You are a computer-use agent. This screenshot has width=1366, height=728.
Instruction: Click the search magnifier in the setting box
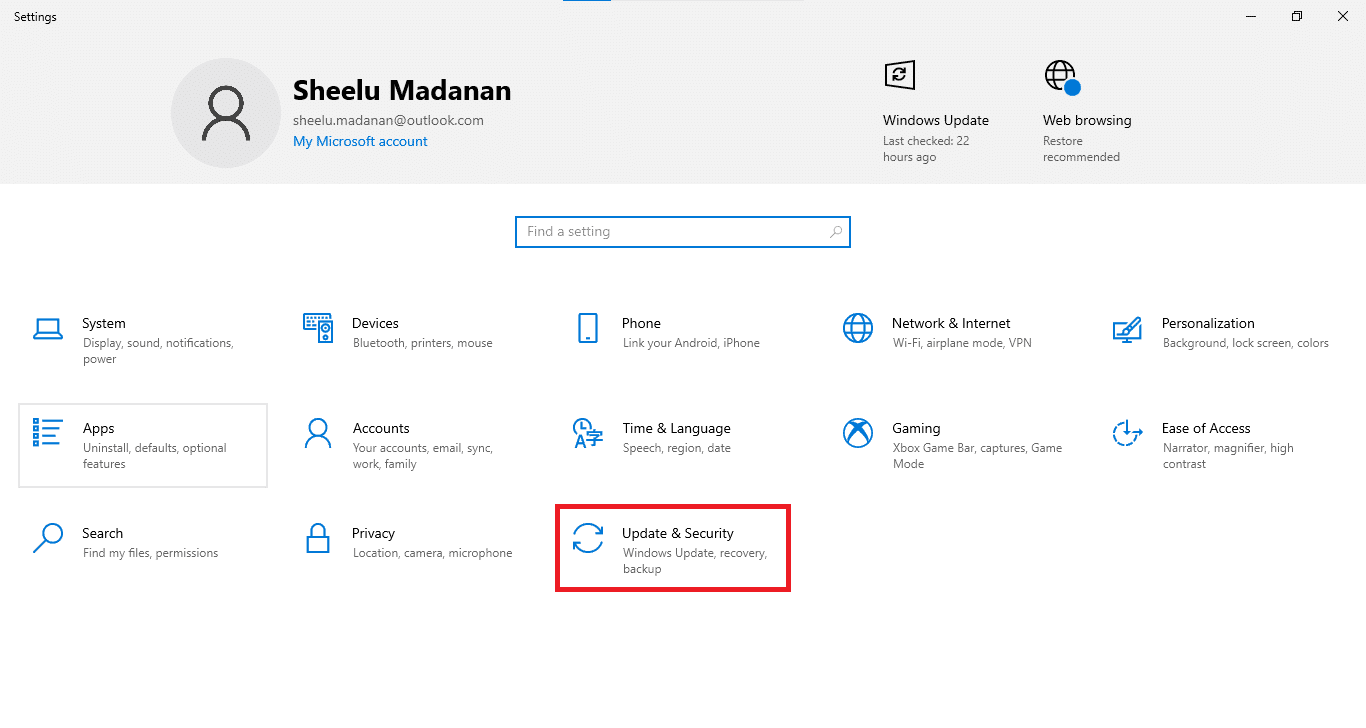tap(836, 231)
